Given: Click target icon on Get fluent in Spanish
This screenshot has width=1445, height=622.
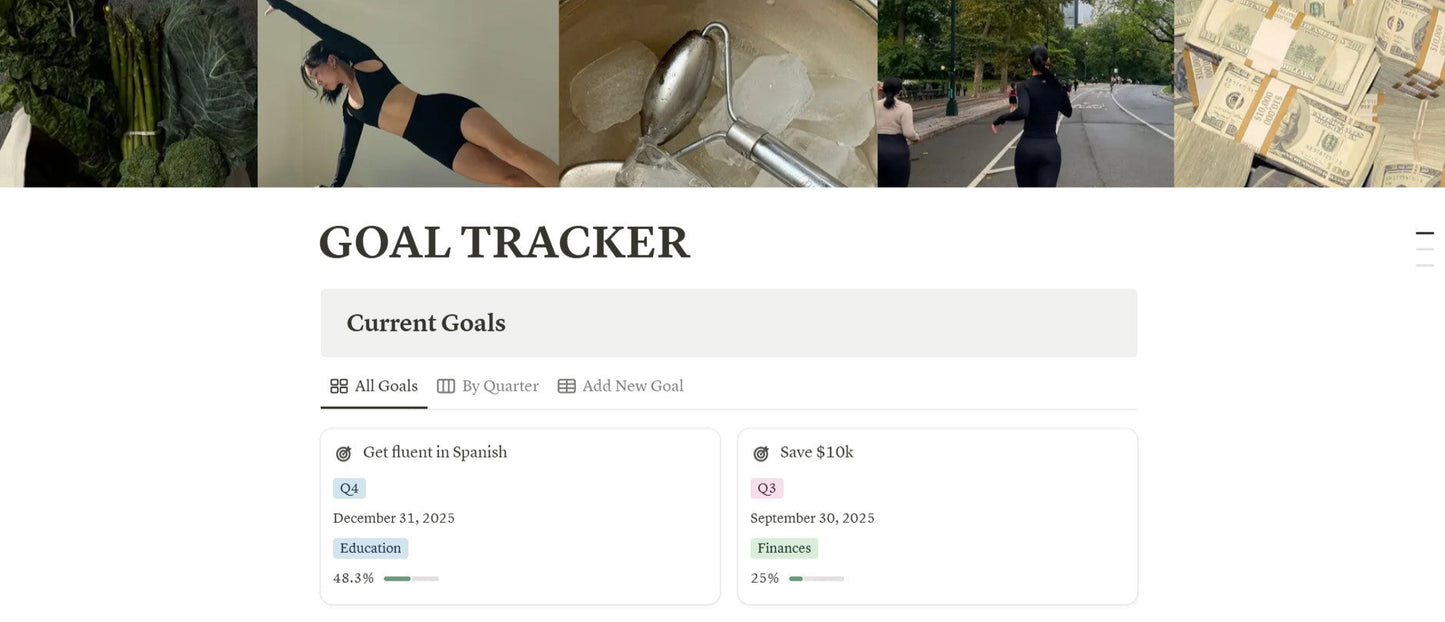Looking at the screenshot, I should click(x=343, y=453).
